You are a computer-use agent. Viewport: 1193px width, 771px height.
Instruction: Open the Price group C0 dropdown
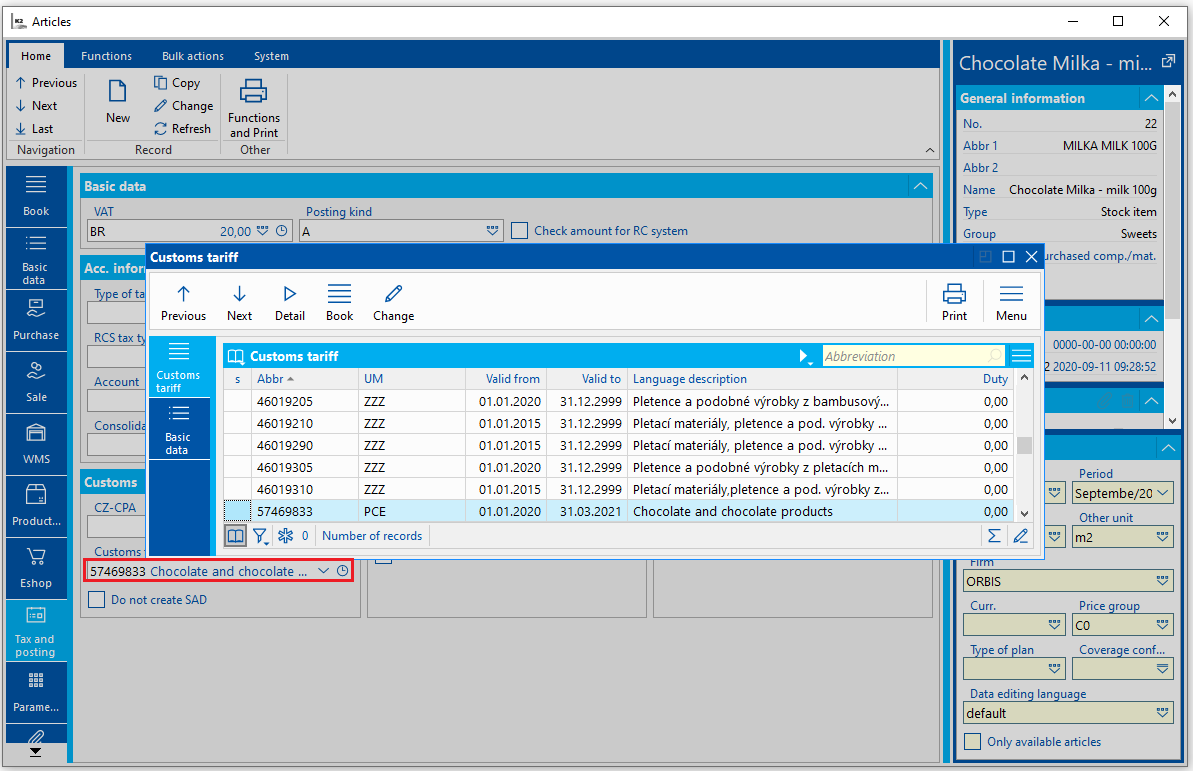point(1163,626)
